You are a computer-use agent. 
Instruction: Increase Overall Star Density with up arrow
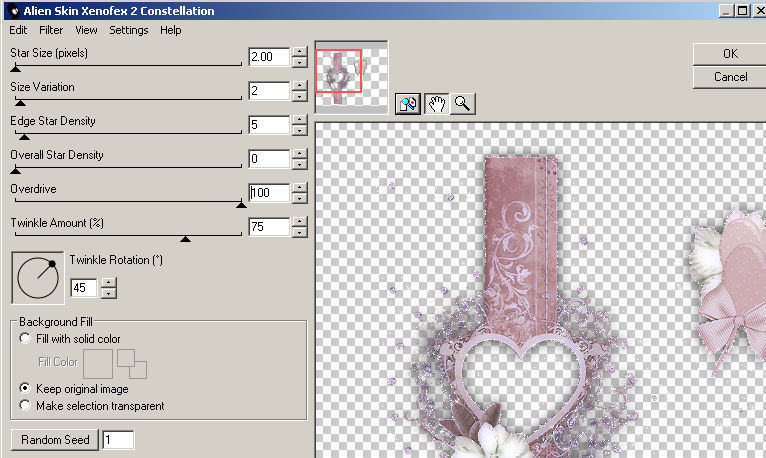coord(299,153)
